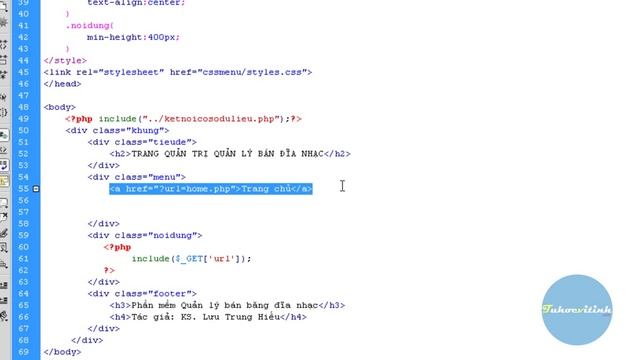640x360 pixels.
Task: Click the link rel="stylesheet" line
Action: tap(178, 72)
